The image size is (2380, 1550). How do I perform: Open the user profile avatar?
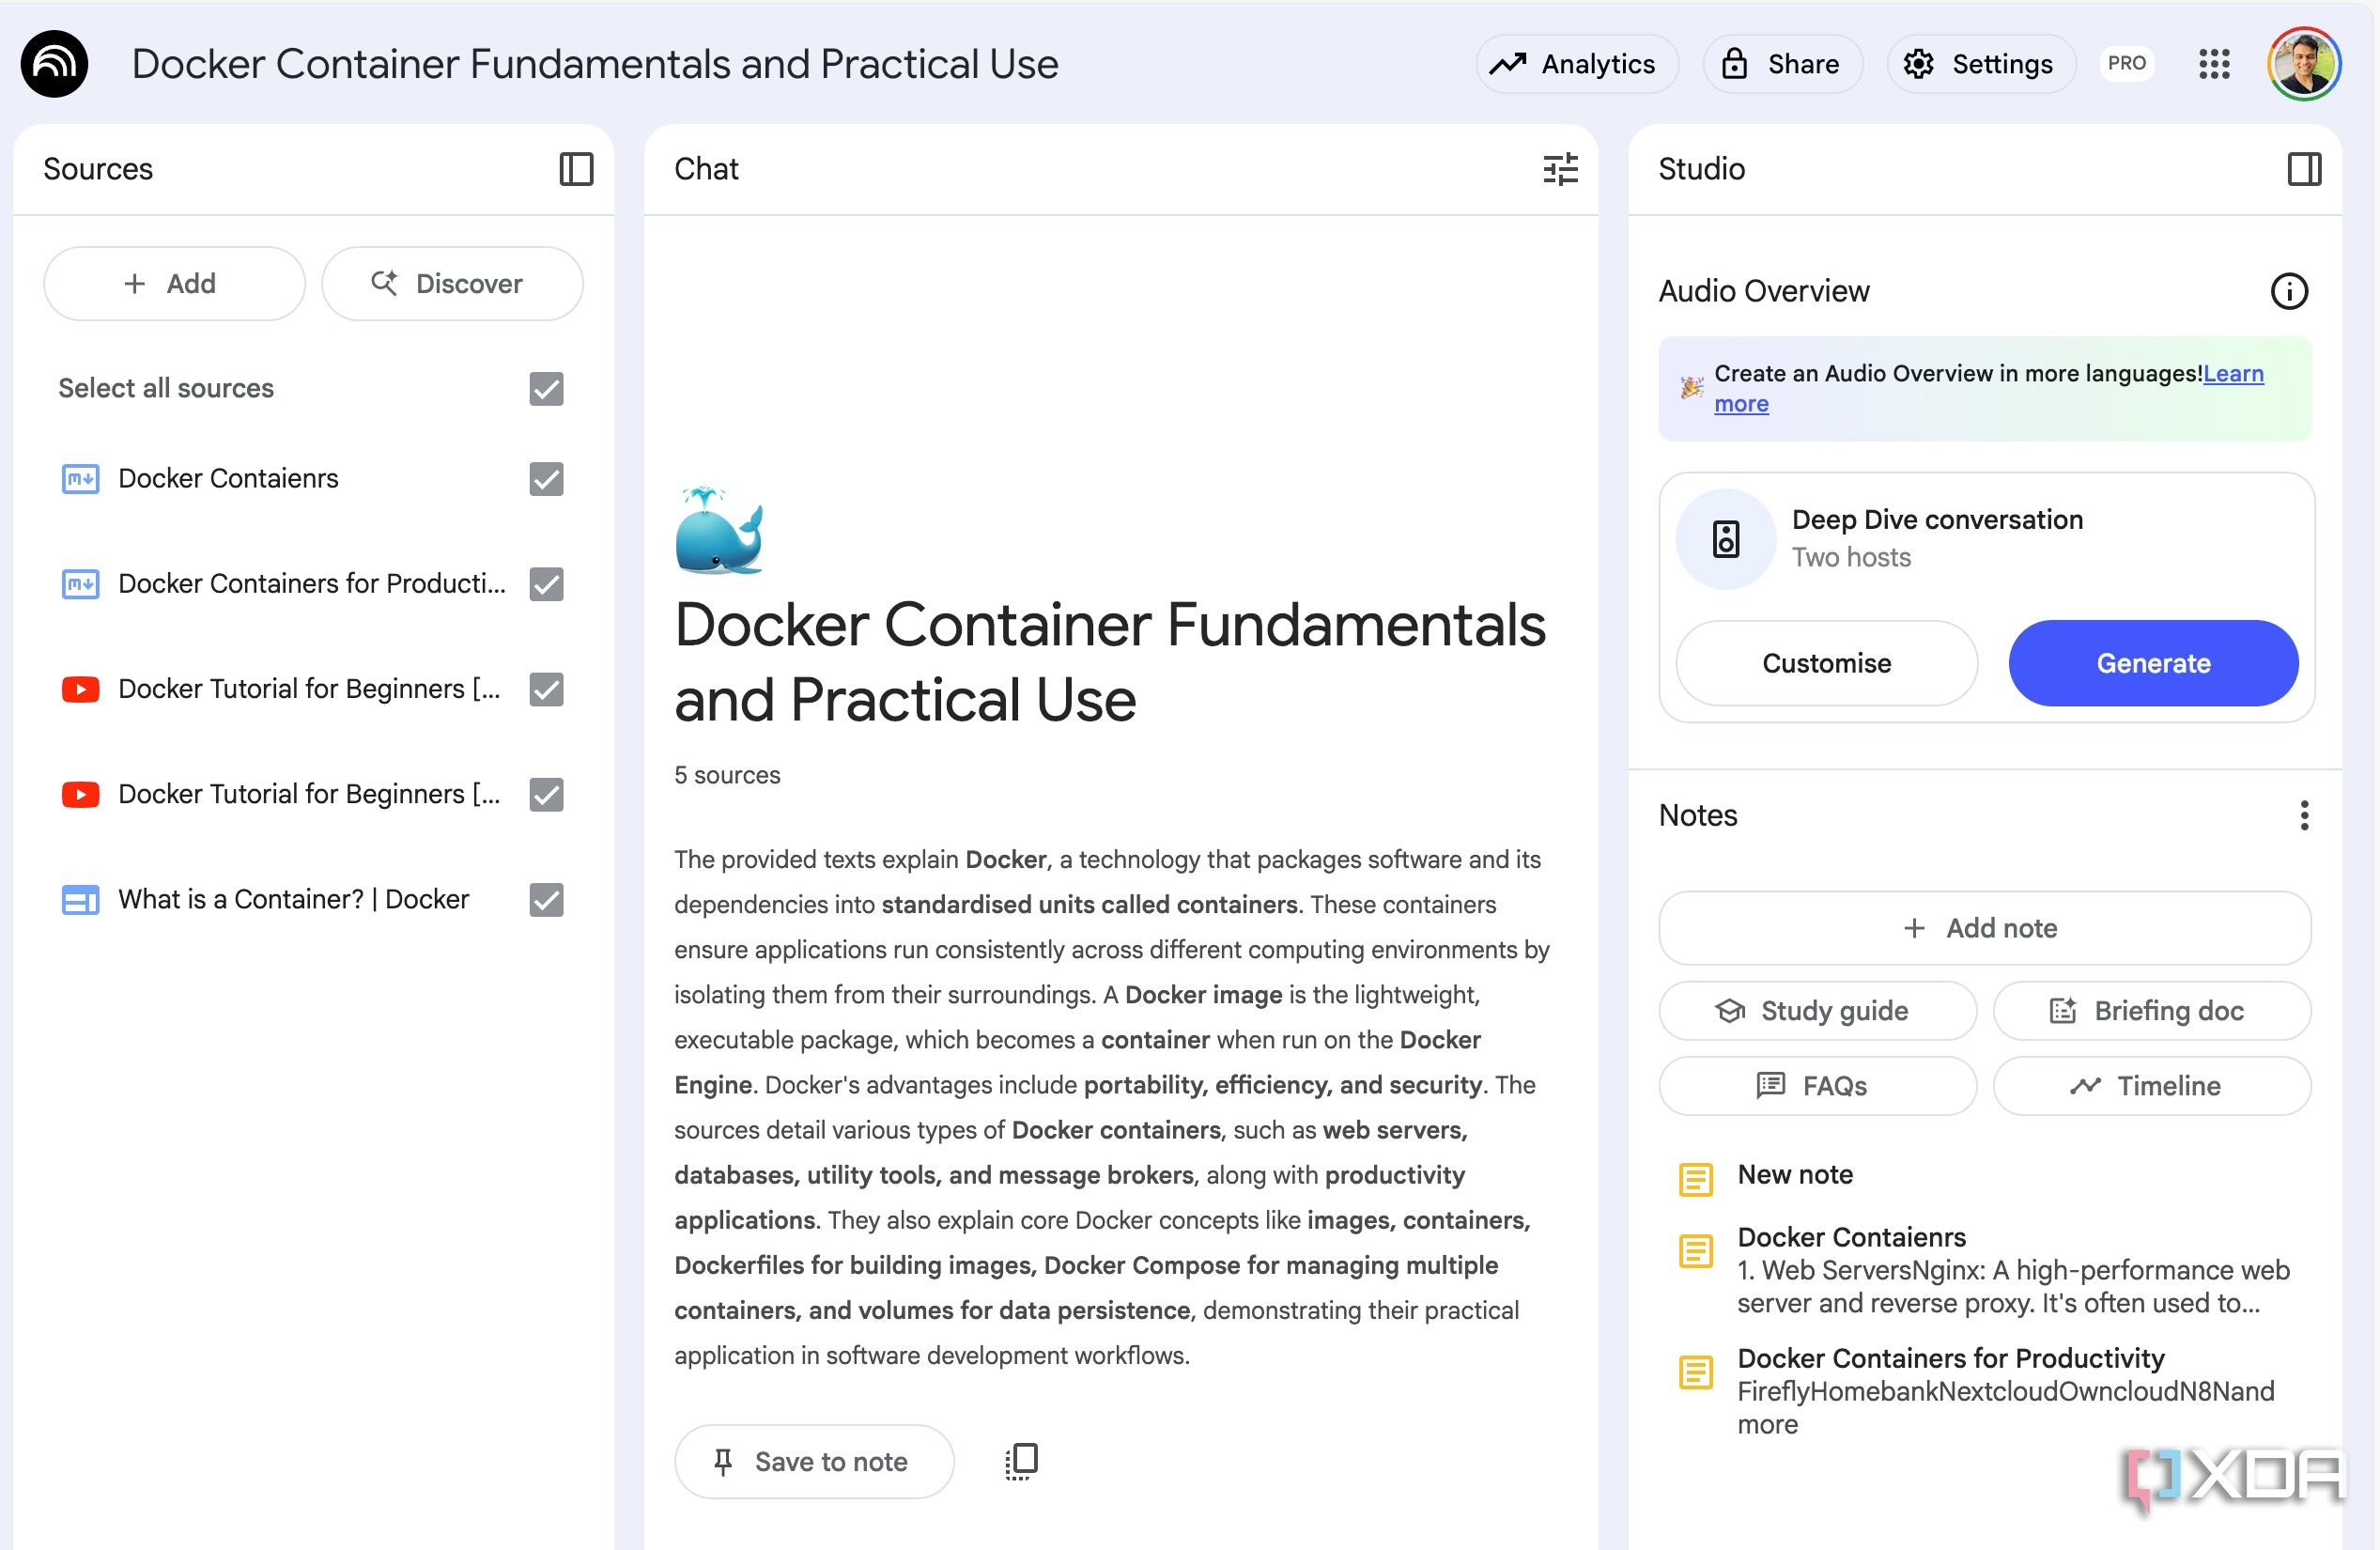tap(2304, 64)
